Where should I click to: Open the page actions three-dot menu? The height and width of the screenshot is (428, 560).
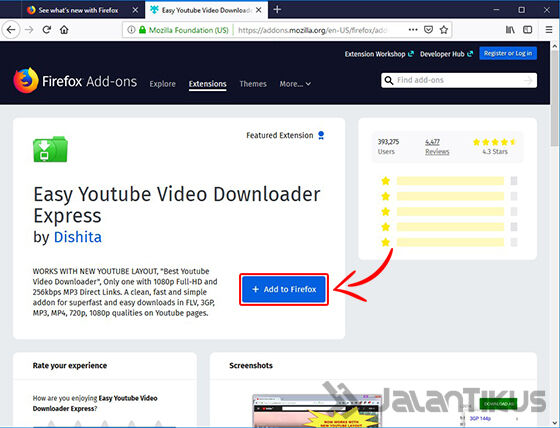coord(413,30)
